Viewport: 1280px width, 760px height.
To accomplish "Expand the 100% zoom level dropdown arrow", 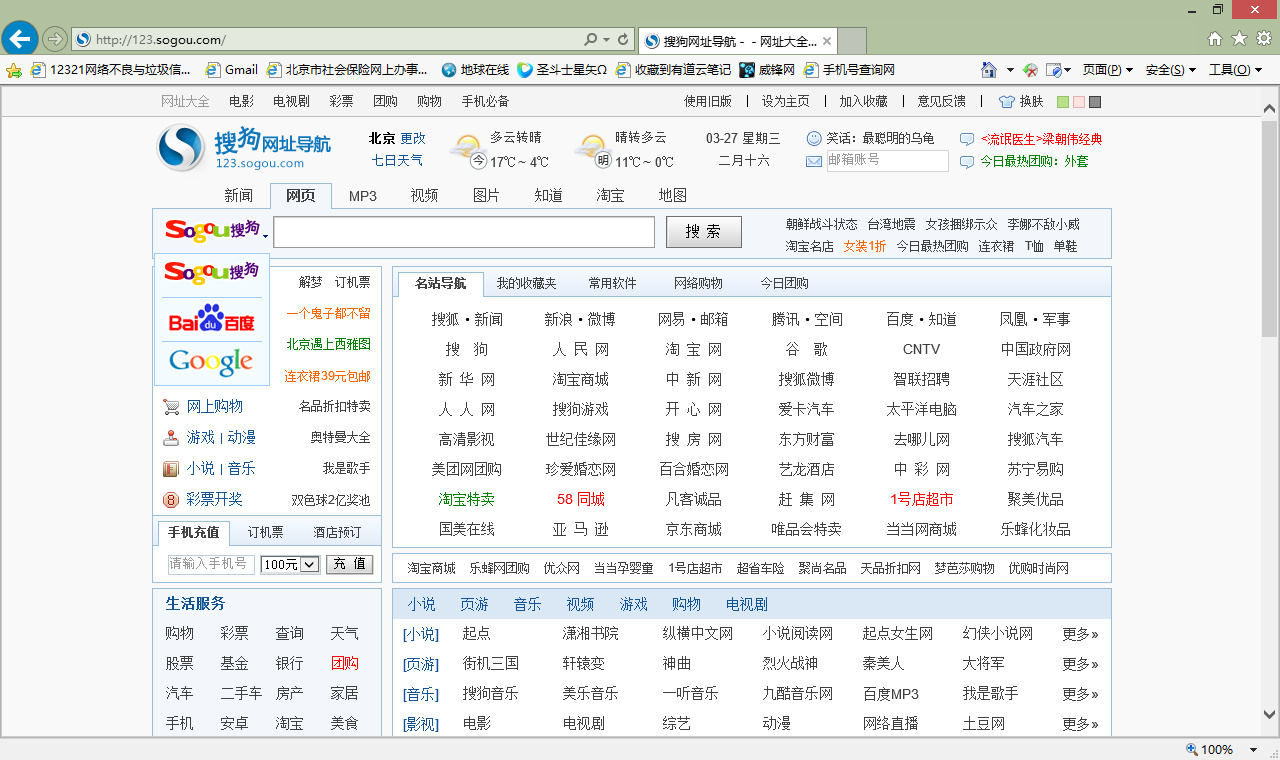I will (1255, 749).
